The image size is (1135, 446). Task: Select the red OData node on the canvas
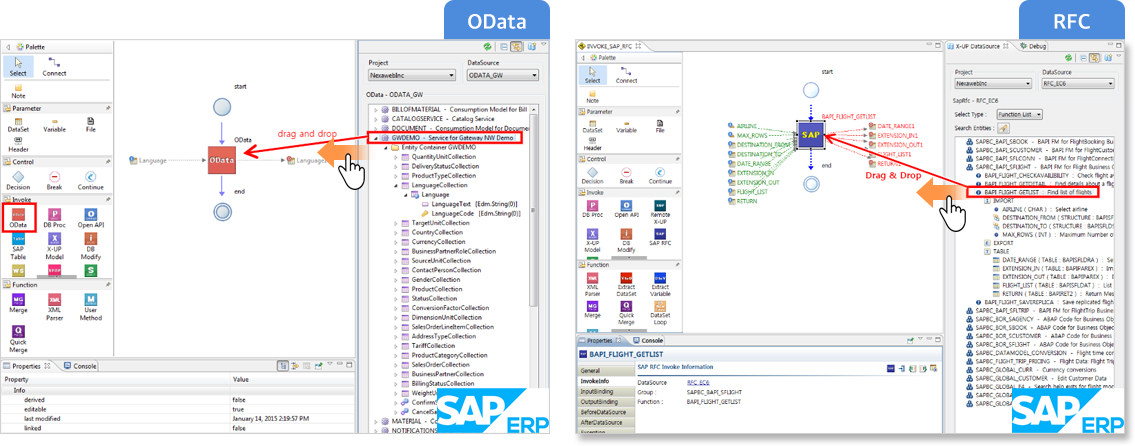click(221, 160)
